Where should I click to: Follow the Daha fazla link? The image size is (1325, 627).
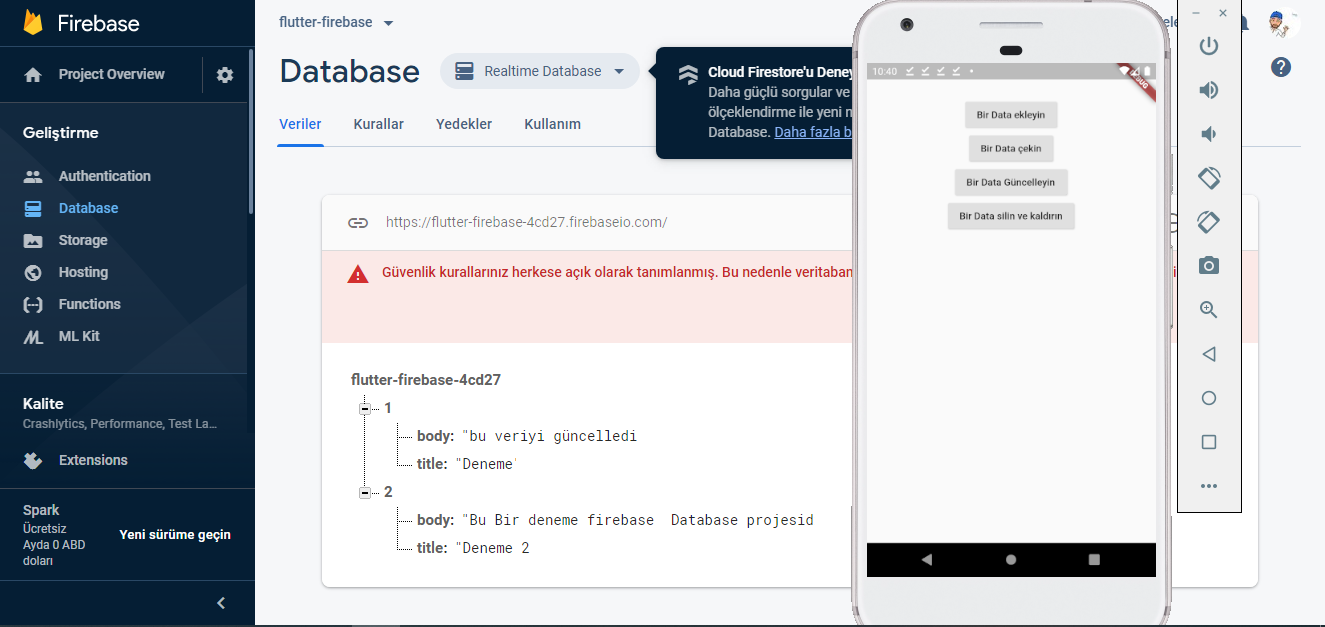tap(813, 131)
